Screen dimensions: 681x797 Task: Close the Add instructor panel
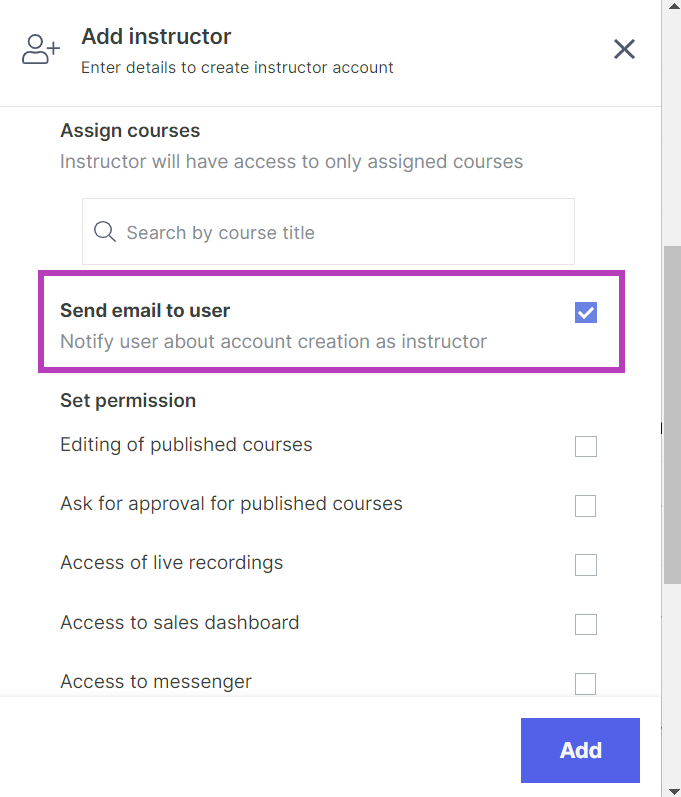coord(624,49)
